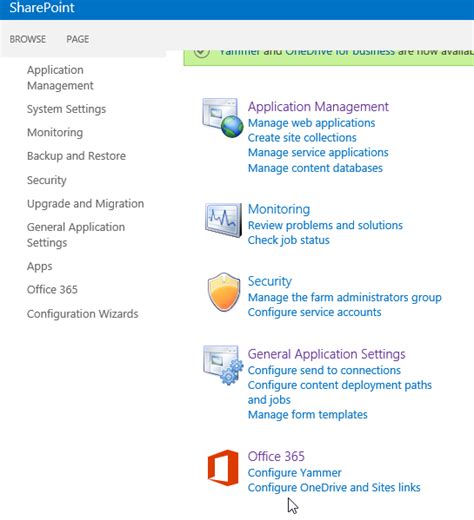Click the Application Management globe icon
Image resolution: width=474 pixels, height=520 pixels.
(x=223, y=118)
